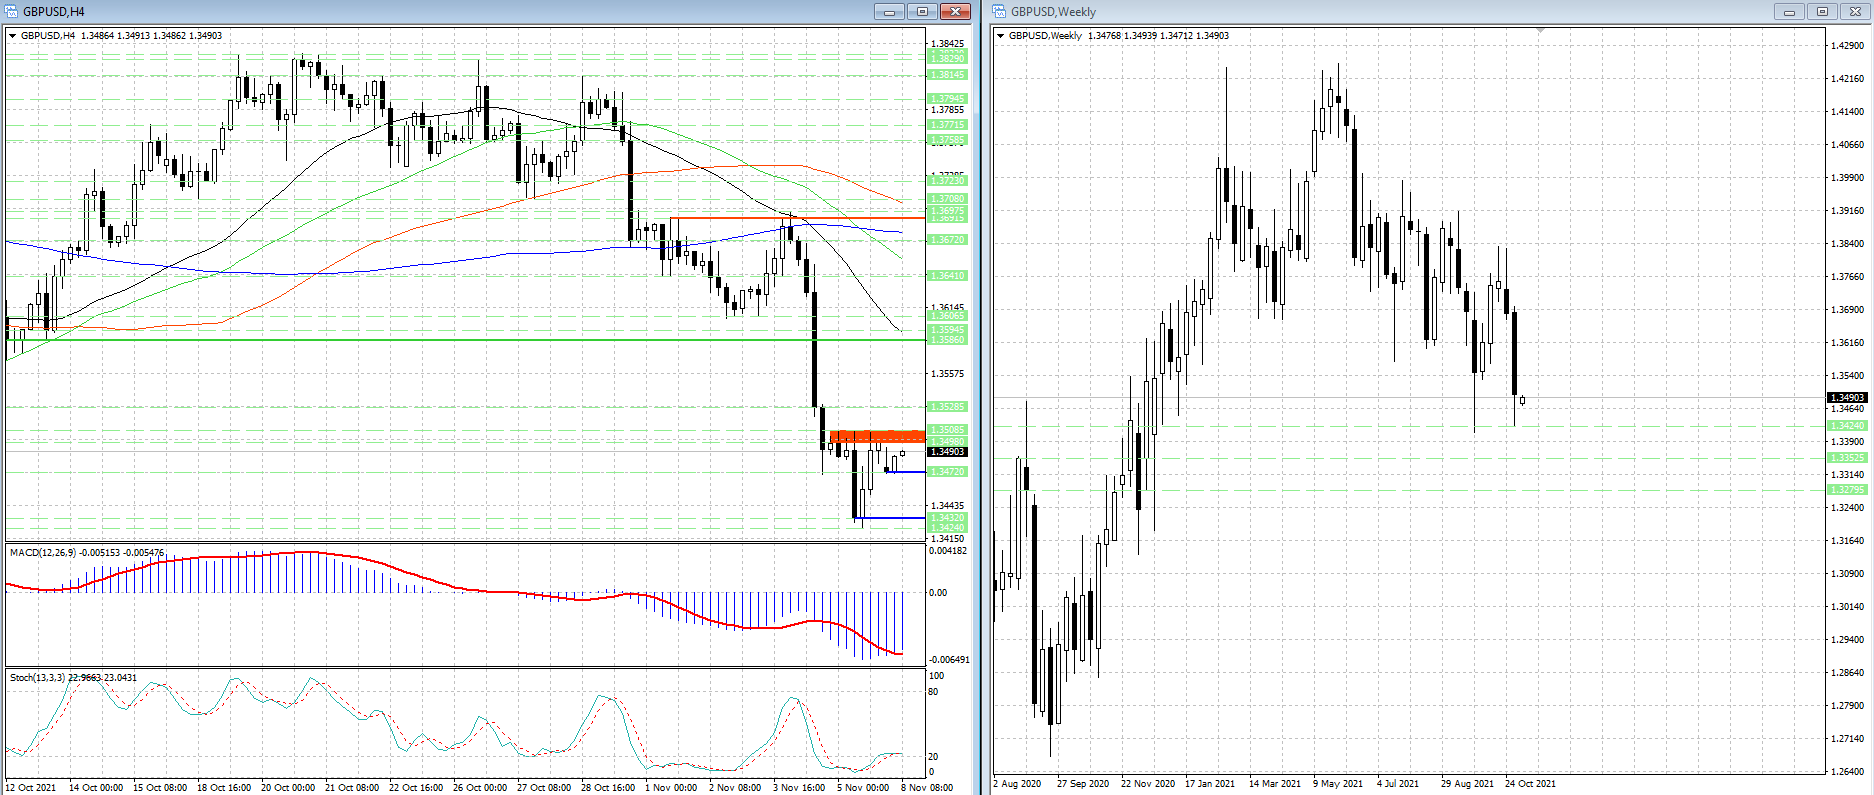Click the green 1.33525 level label on Weekly
The image size is (1874, 795).
pos(1847,458)
